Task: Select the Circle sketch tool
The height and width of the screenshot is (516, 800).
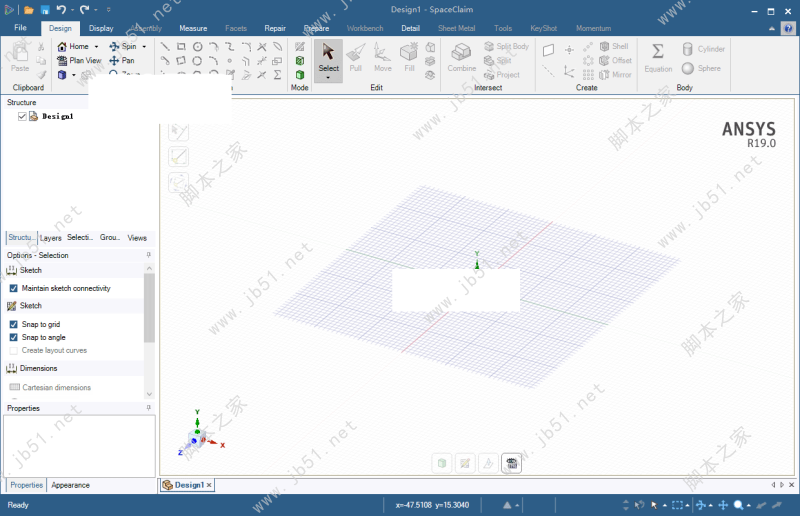Action: (x=197, y=46)
